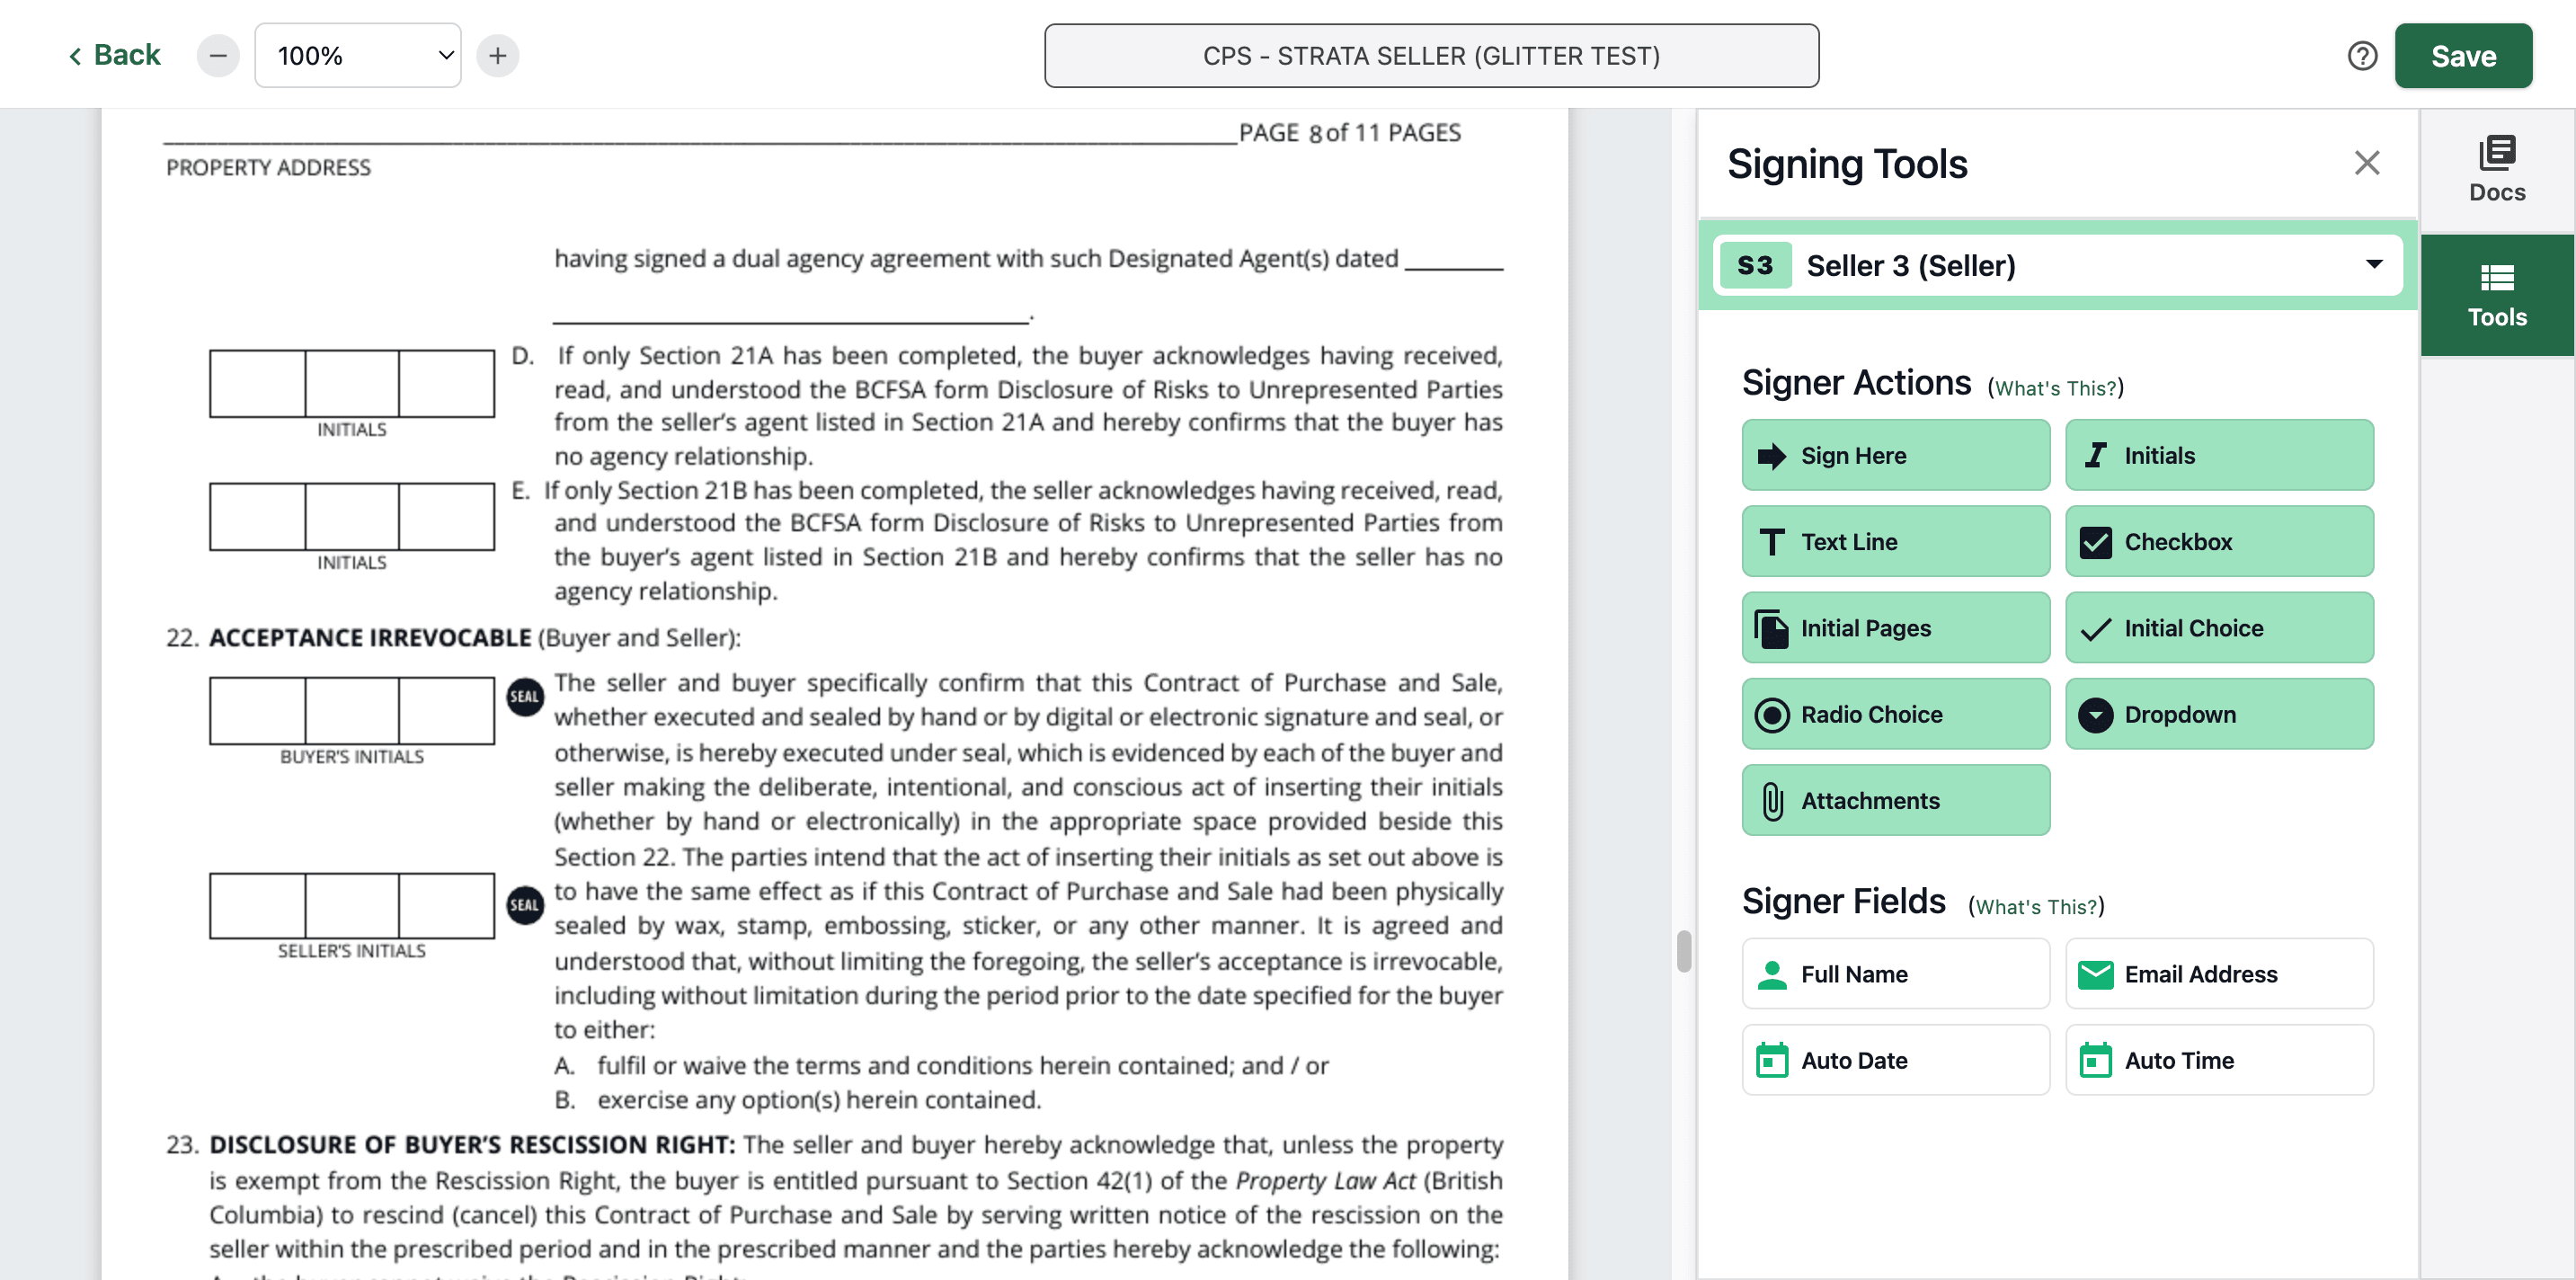Click the first INITIALS box beside paragraph E
This screenshot has height=1280, width=2576.
point(258,517)
